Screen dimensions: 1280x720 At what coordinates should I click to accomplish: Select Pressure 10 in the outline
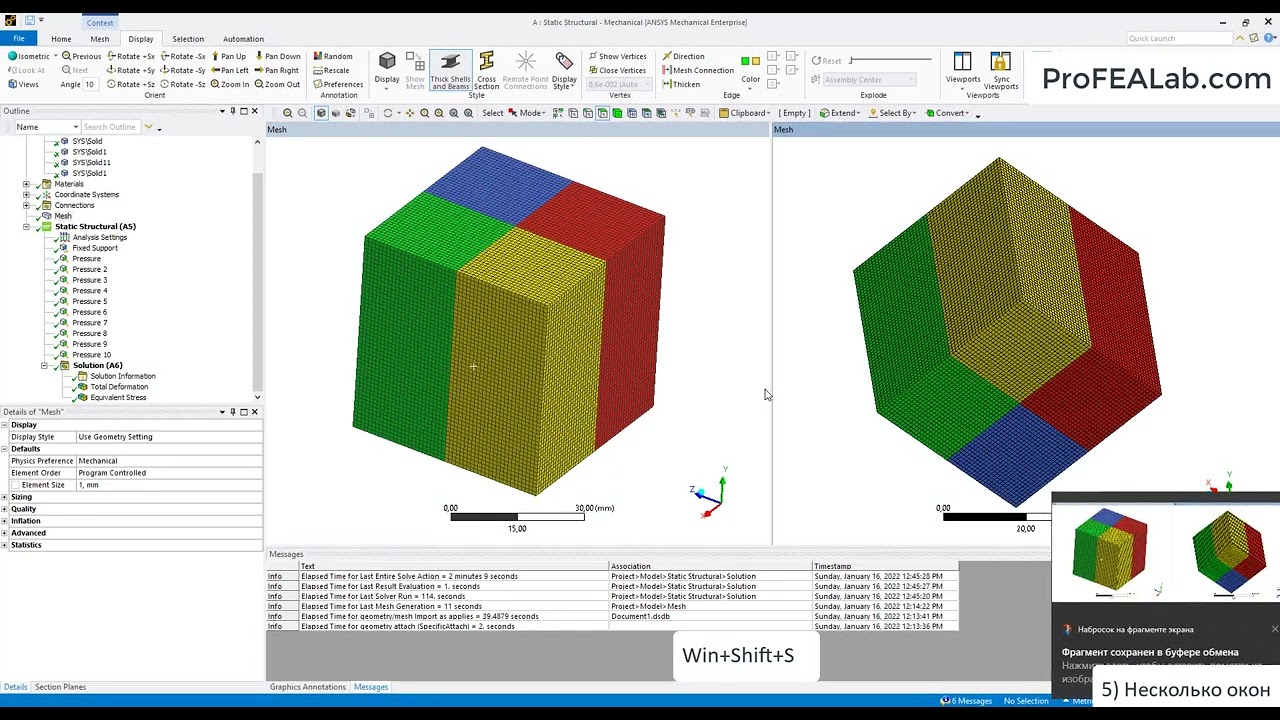92,355
